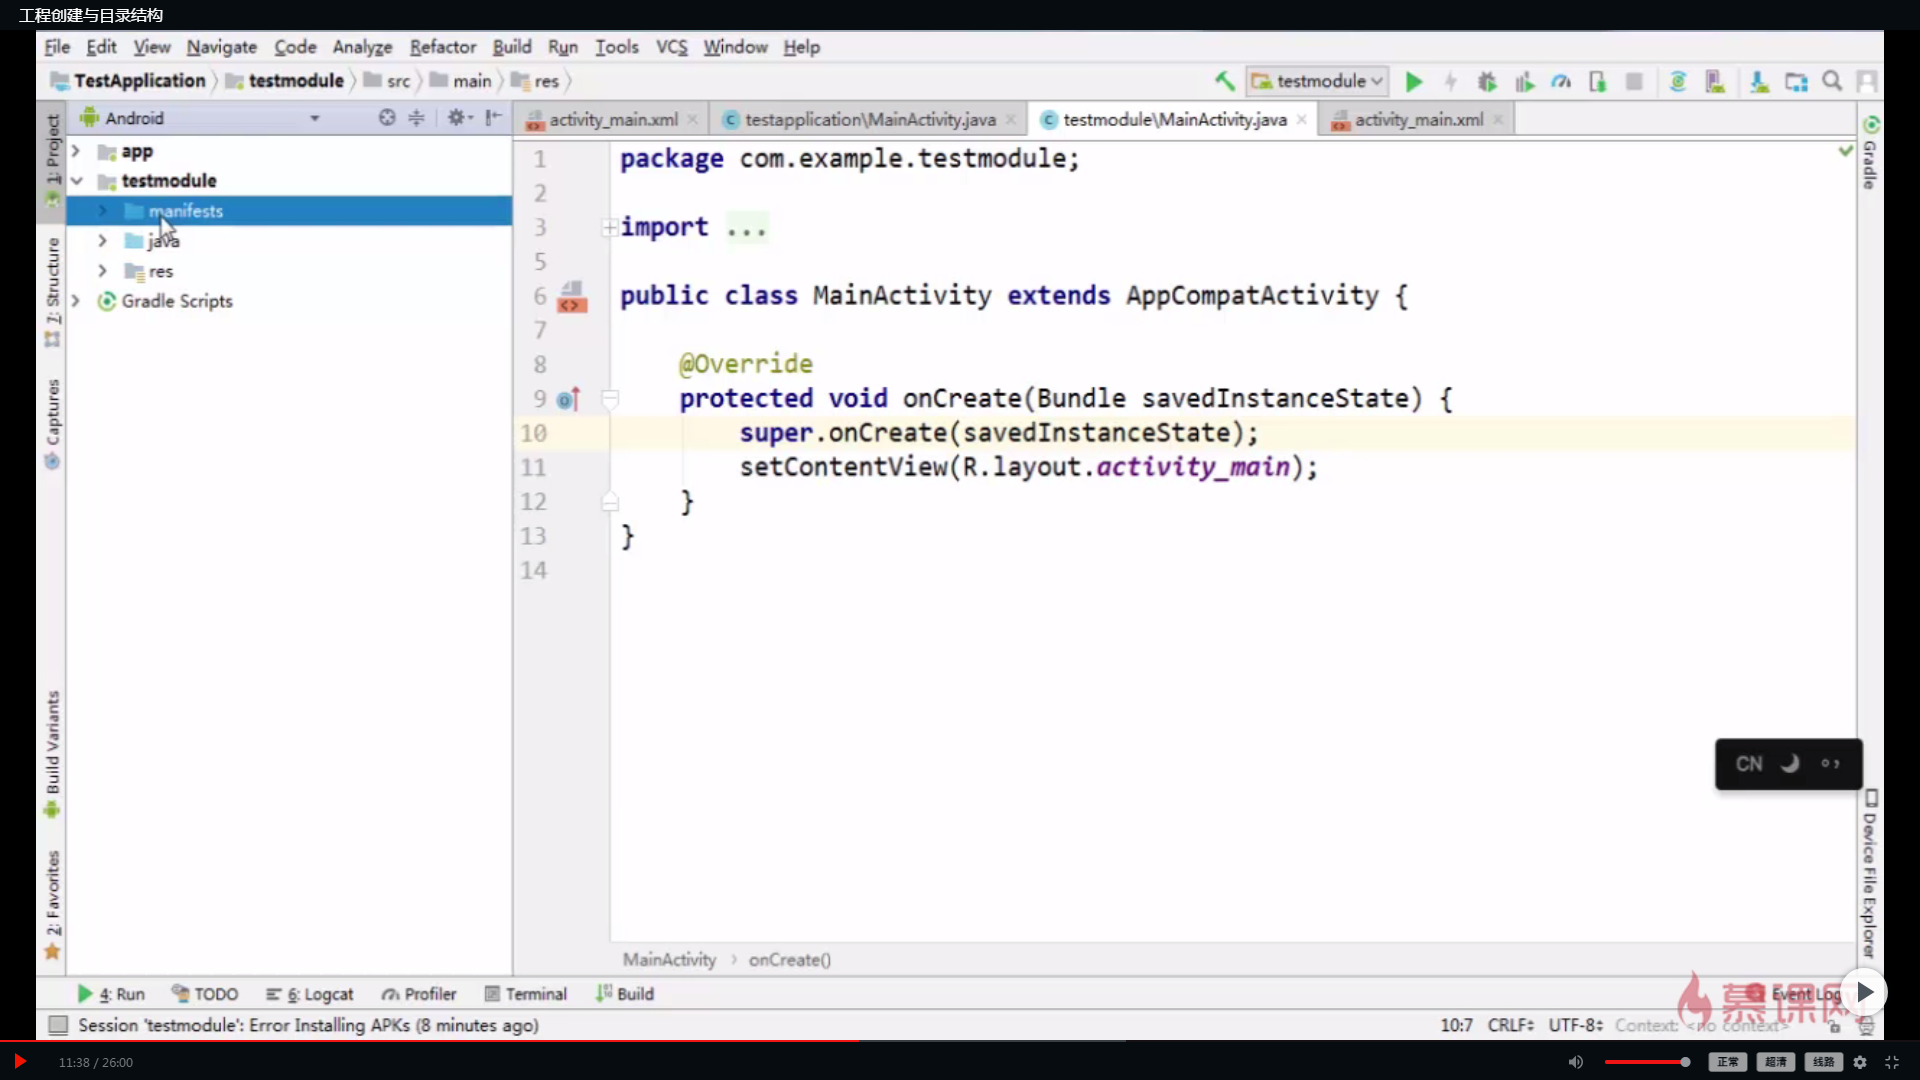Change UTF-8 file encoding in status bar
Image resolution: width=1920 pixels, height=1080 pixels.
coord(1575,1025)
